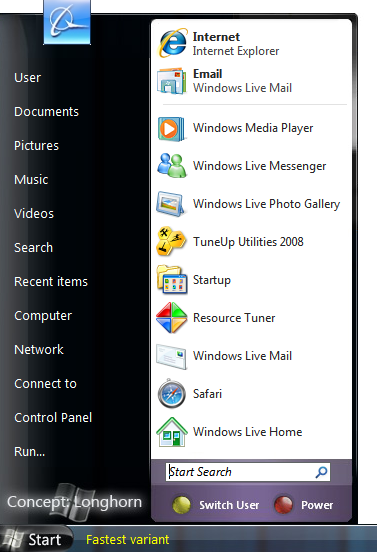Click the user account picture tile

click(x=67, y=22)
